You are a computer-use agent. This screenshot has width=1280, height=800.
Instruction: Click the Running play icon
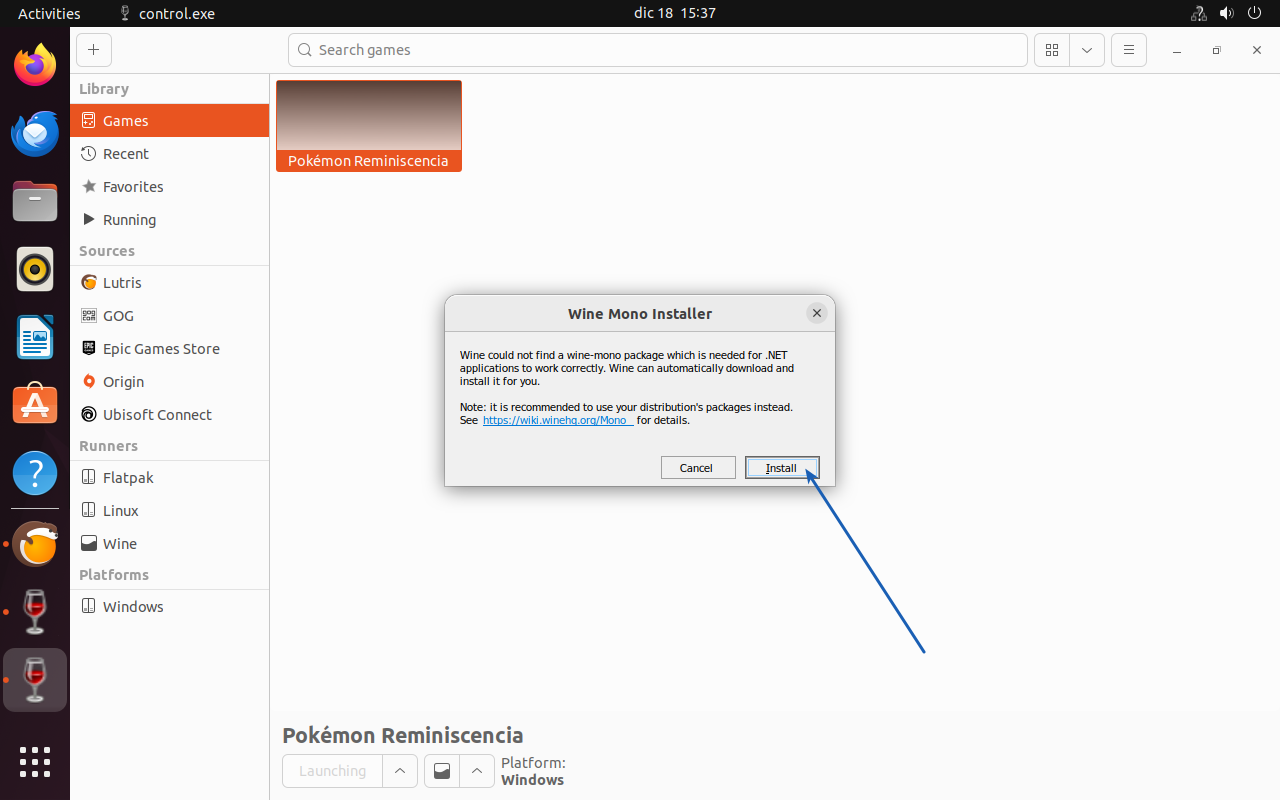[x=88, y=219]
